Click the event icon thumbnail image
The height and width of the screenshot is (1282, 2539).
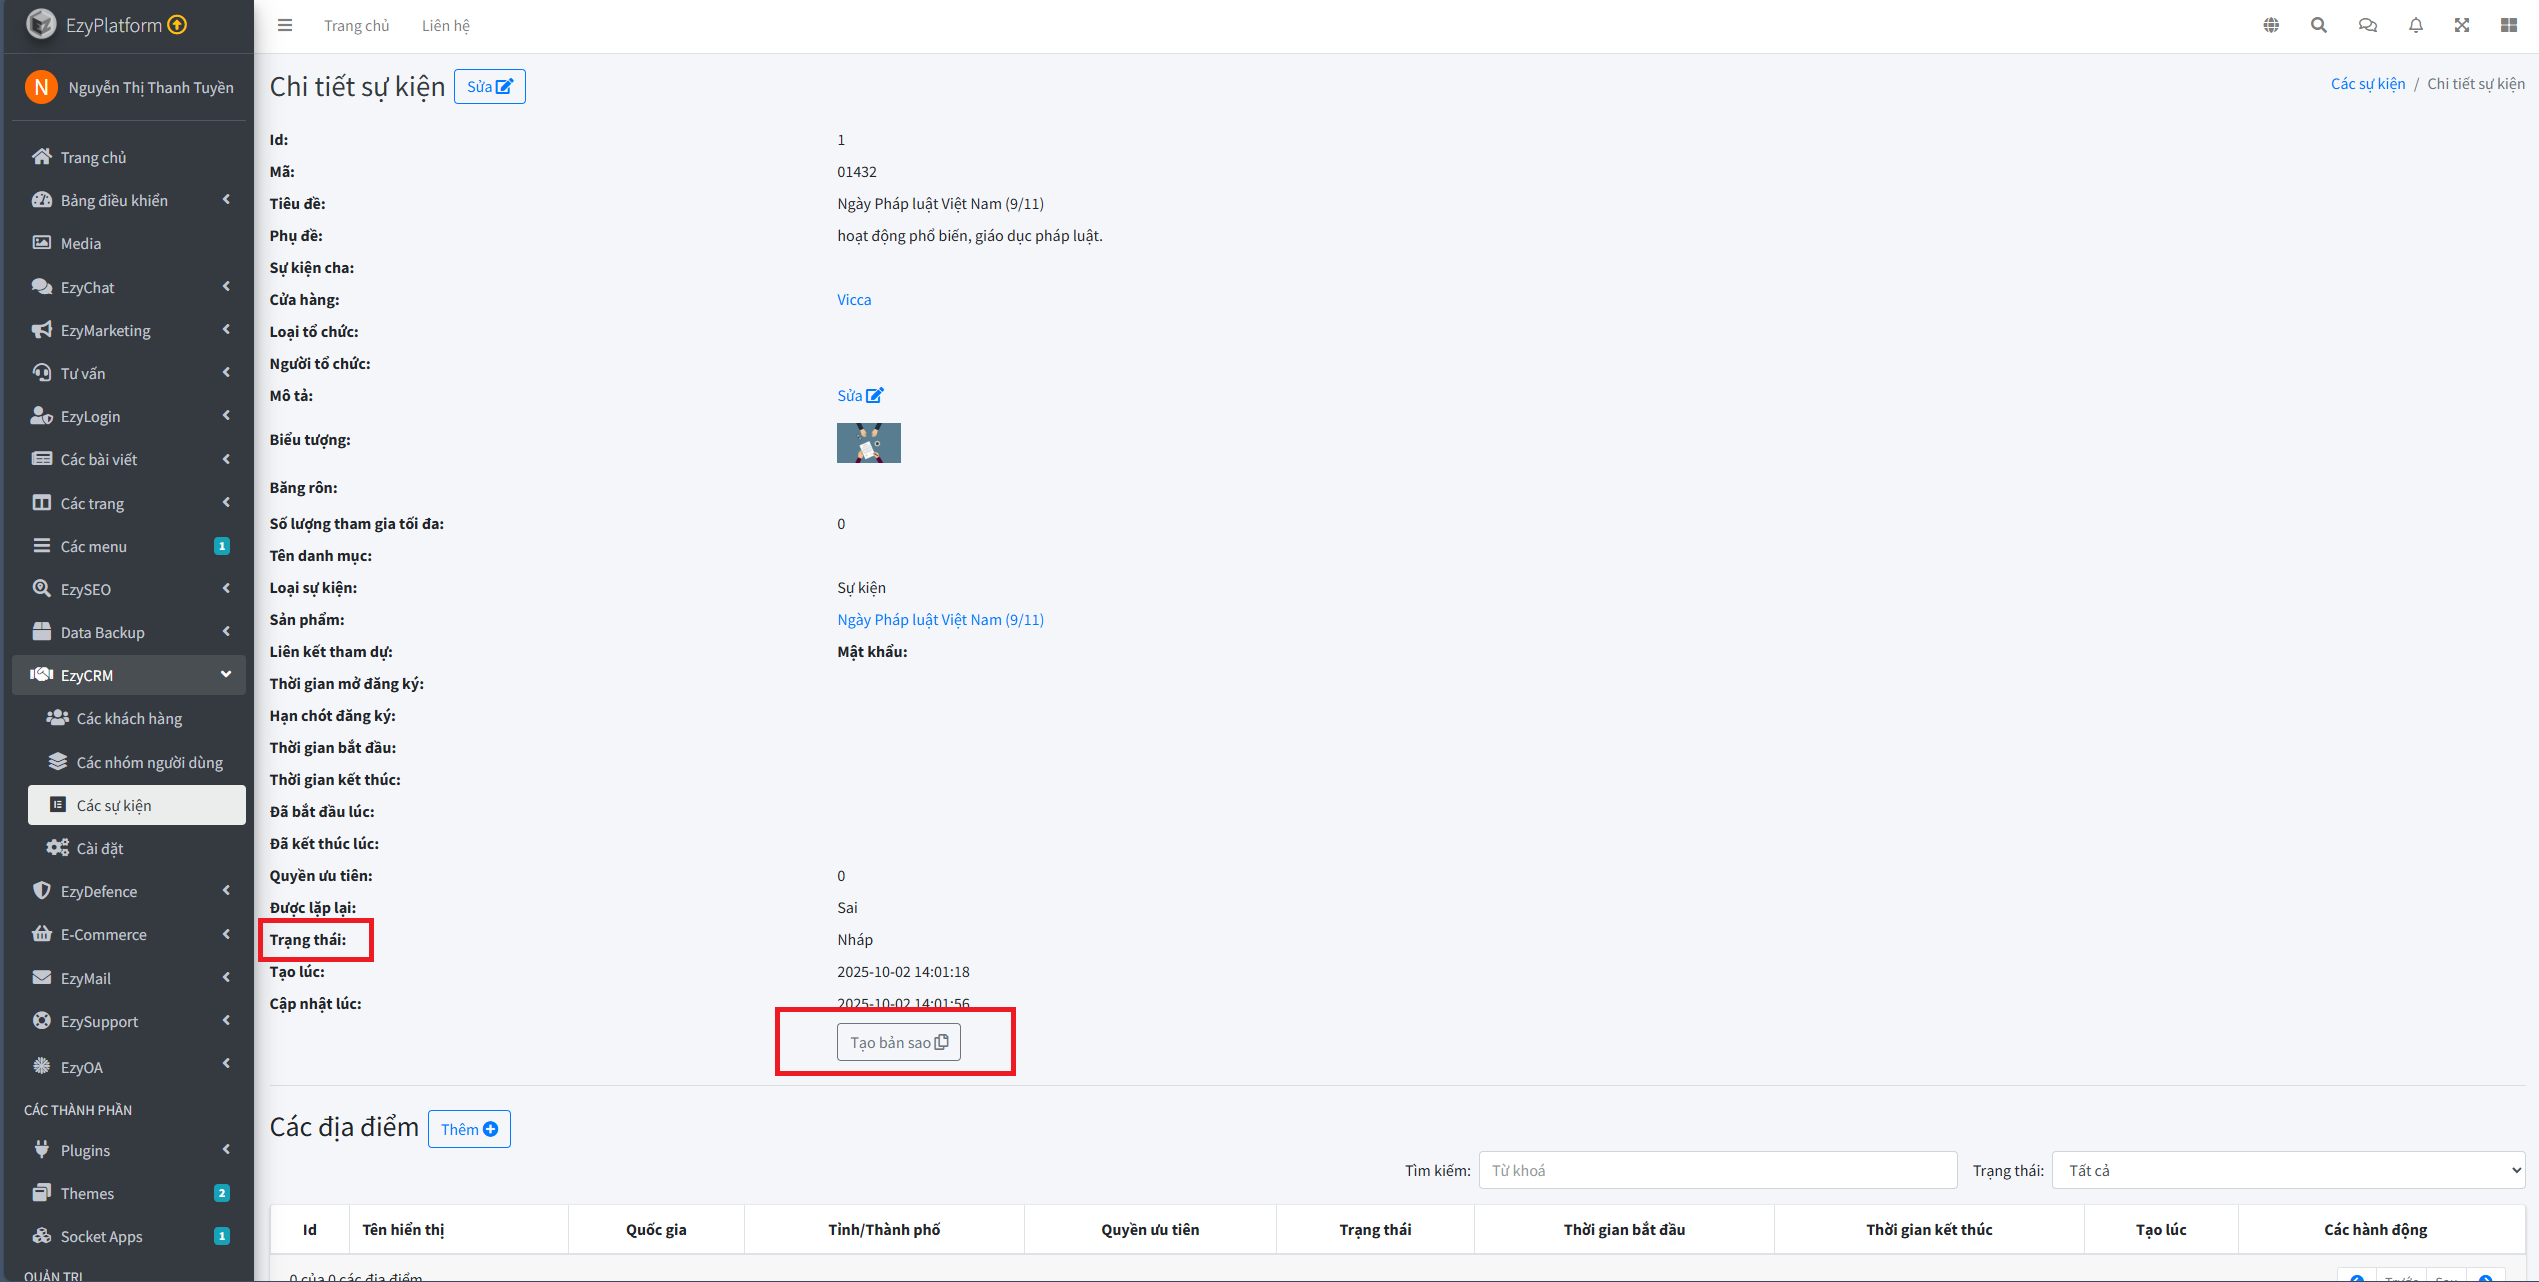pos(868,443)
